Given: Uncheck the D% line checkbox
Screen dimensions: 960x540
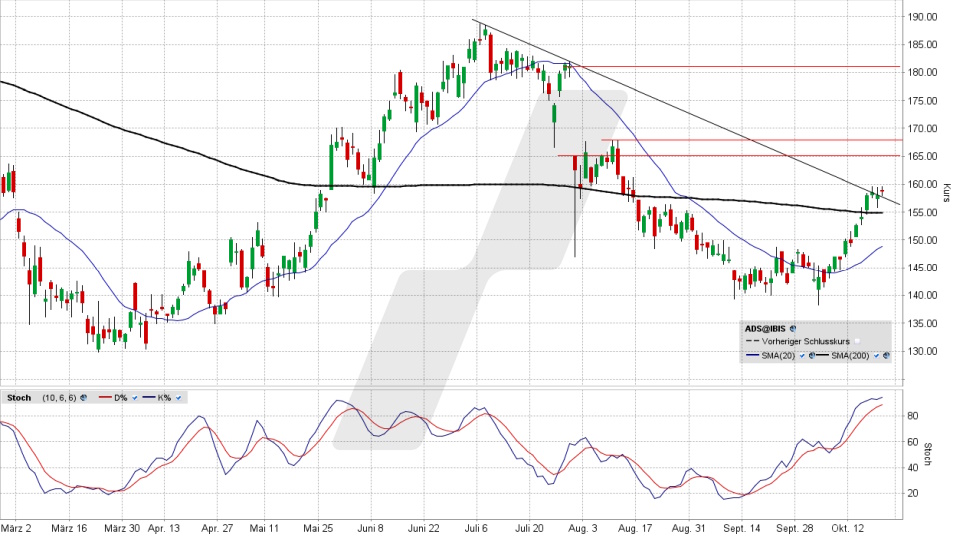Looking at the screenshot, I should (135, 398).
